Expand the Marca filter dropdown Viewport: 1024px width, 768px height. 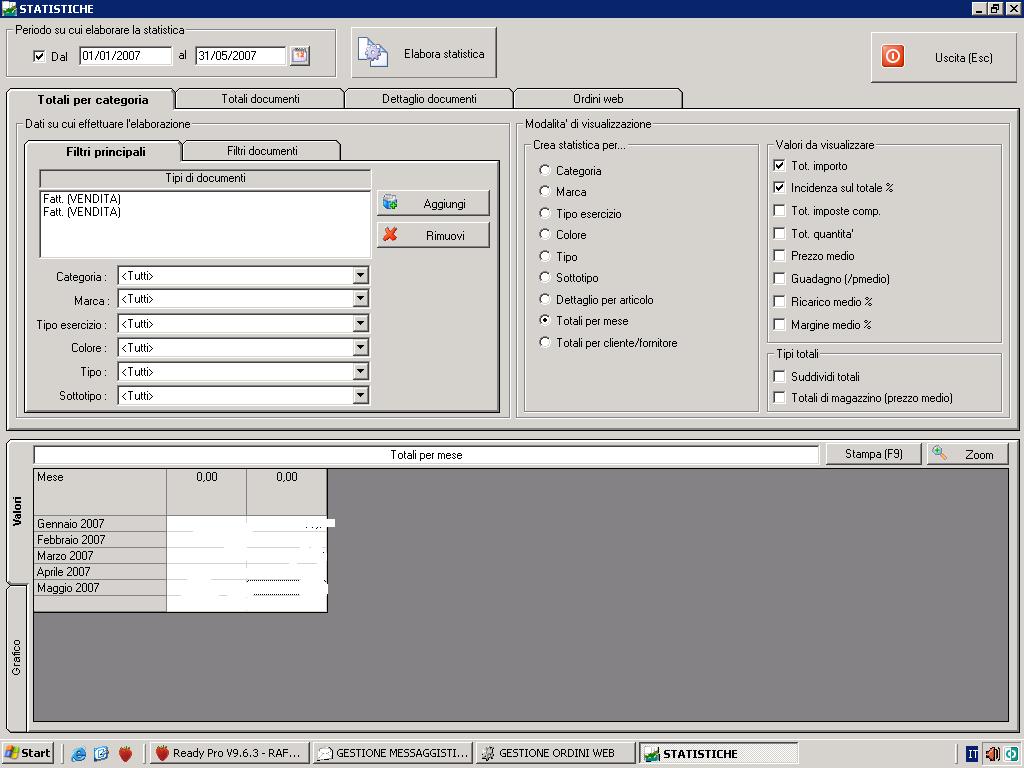pyautogui.click(x=360, y=298)
